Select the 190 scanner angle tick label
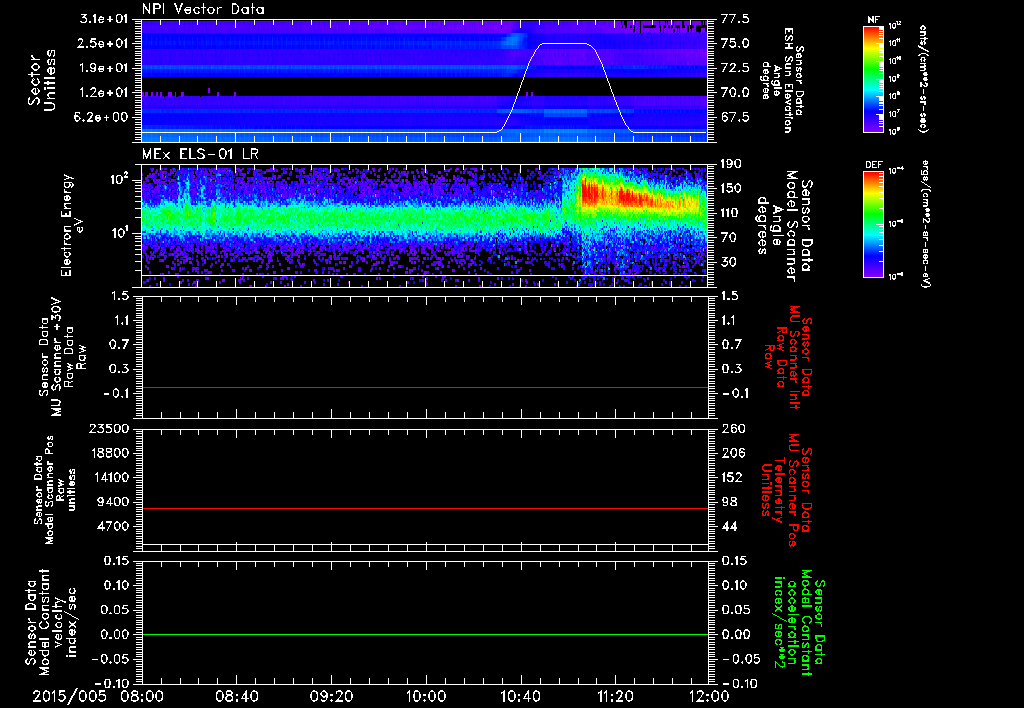1024x708 pixels. coord(733,164)
